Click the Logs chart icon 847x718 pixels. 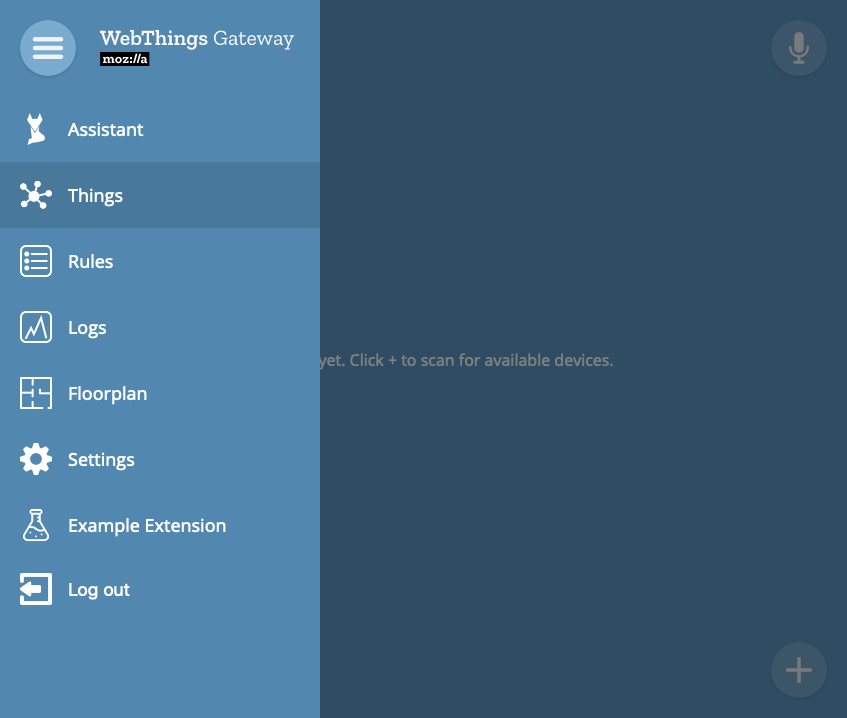pyautogui.click(x=36, y=327)
